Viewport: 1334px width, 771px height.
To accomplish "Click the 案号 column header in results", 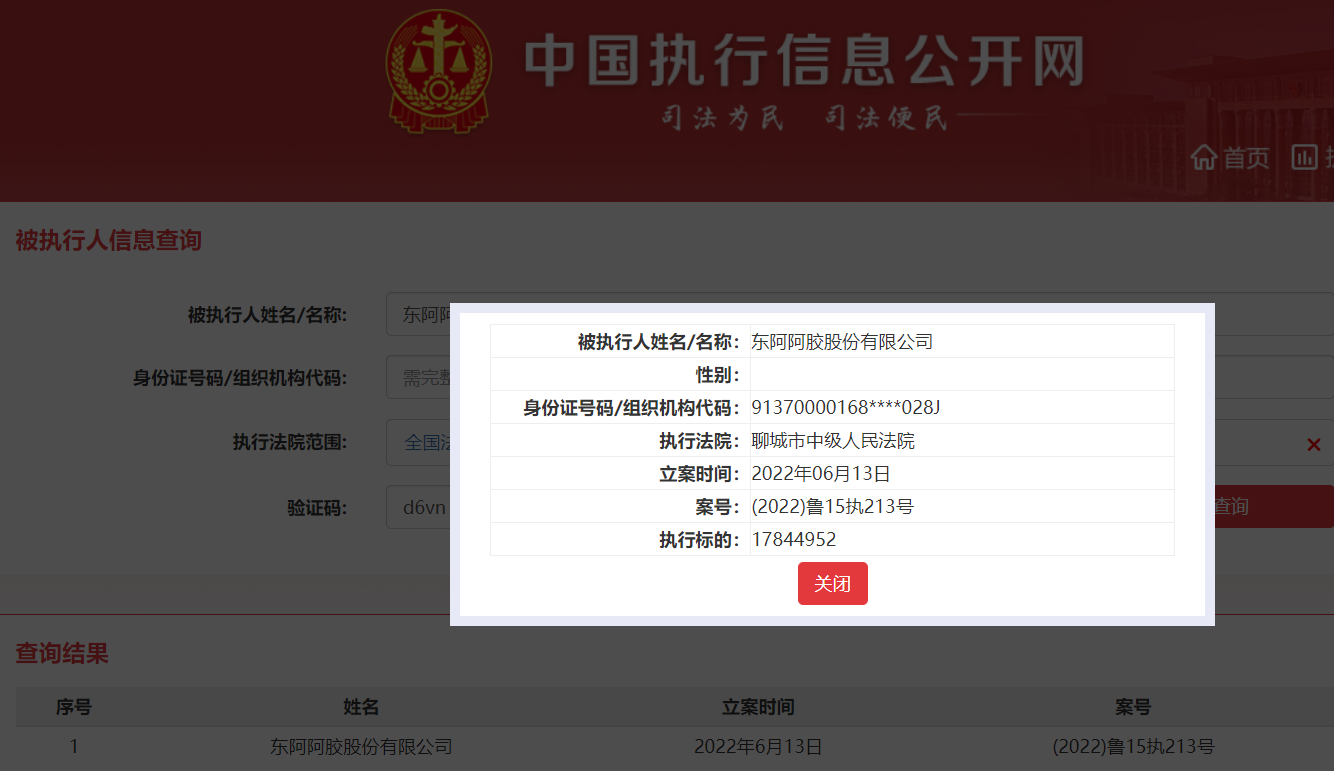I will [1133, 707].
